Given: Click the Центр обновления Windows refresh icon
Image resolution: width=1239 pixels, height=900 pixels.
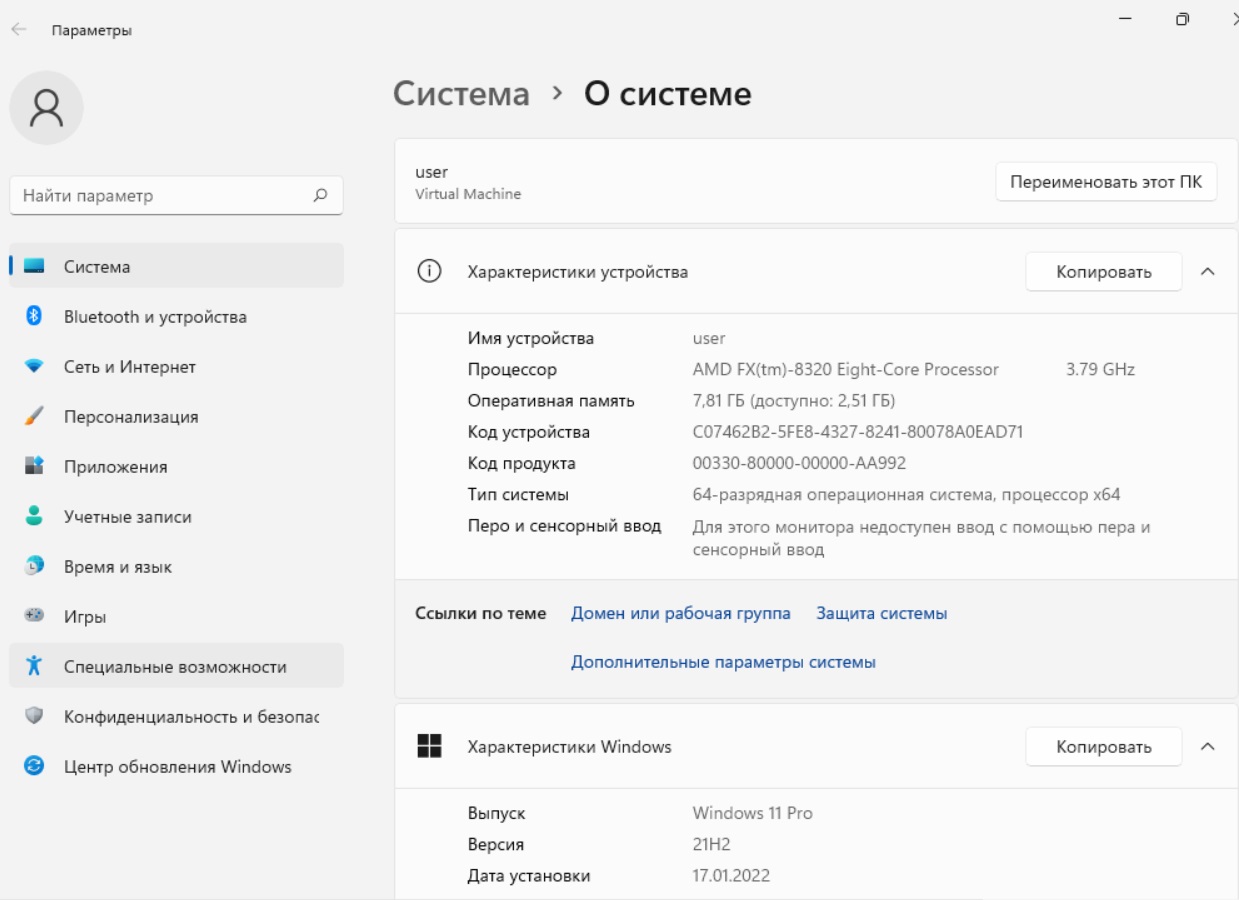Looking at the screenshot, I should tap(34, 767).
